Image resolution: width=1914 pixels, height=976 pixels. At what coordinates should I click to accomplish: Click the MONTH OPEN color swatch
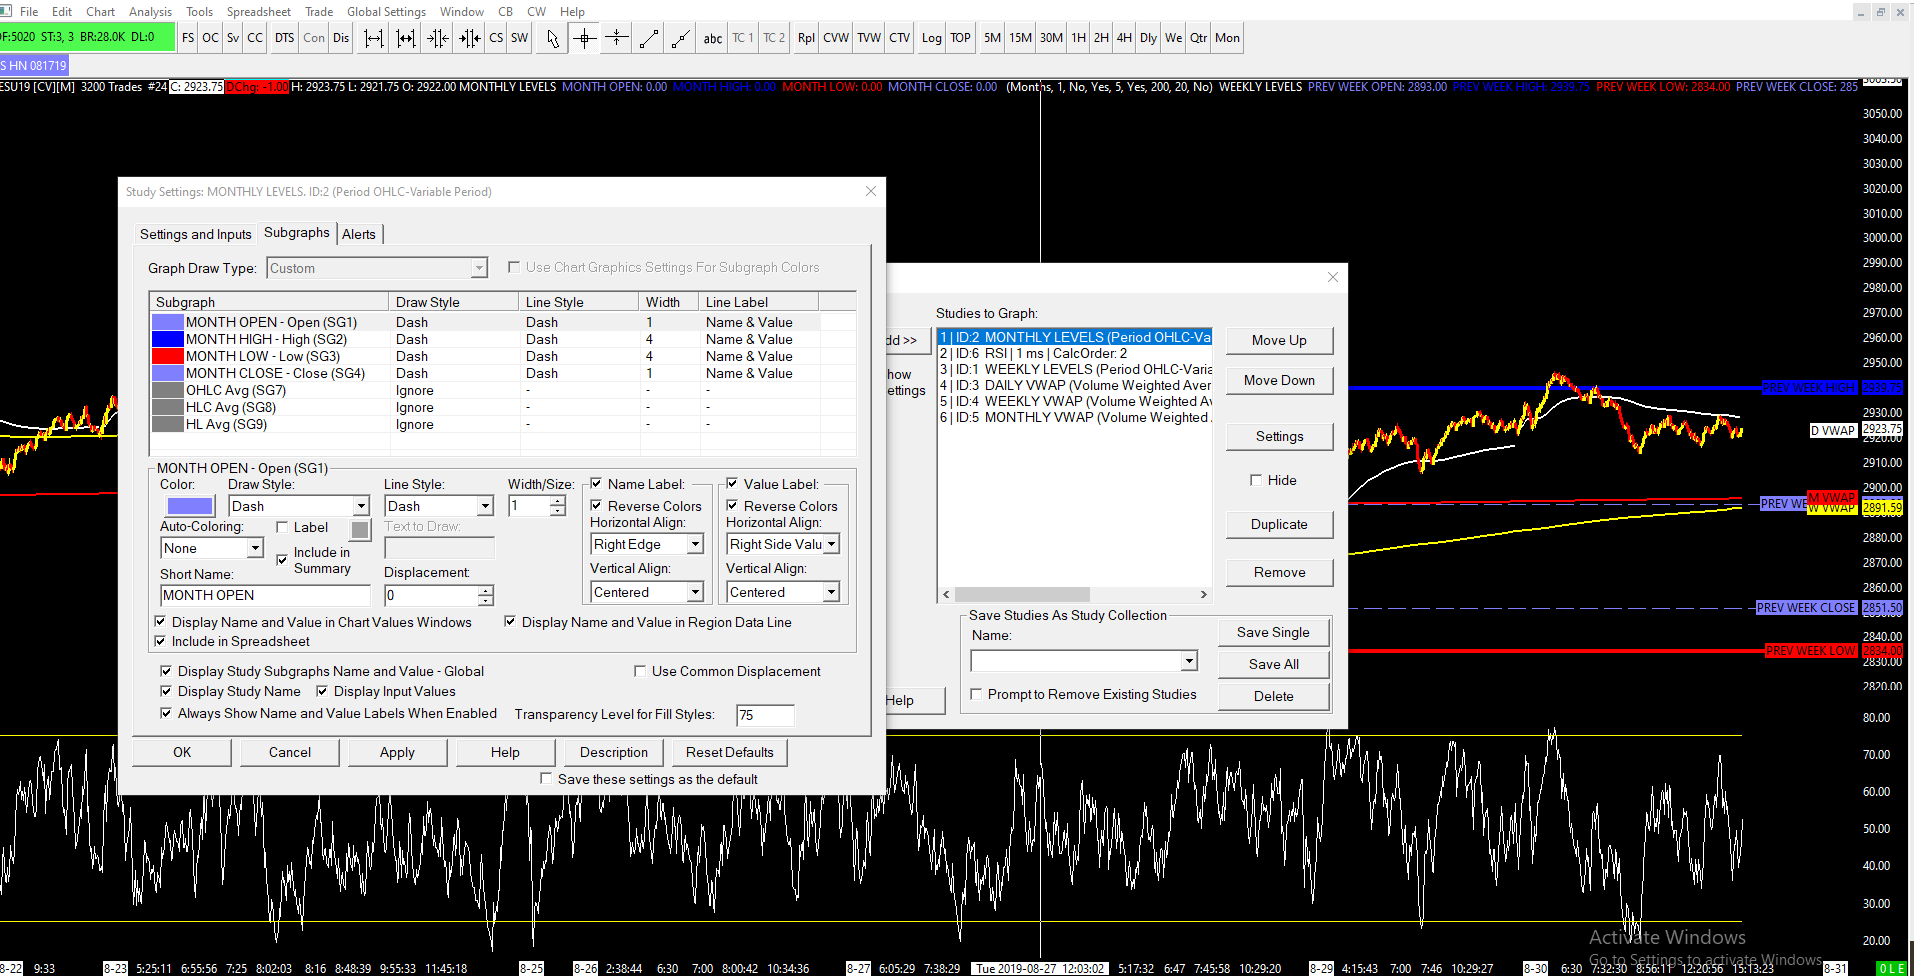(189, 506)
